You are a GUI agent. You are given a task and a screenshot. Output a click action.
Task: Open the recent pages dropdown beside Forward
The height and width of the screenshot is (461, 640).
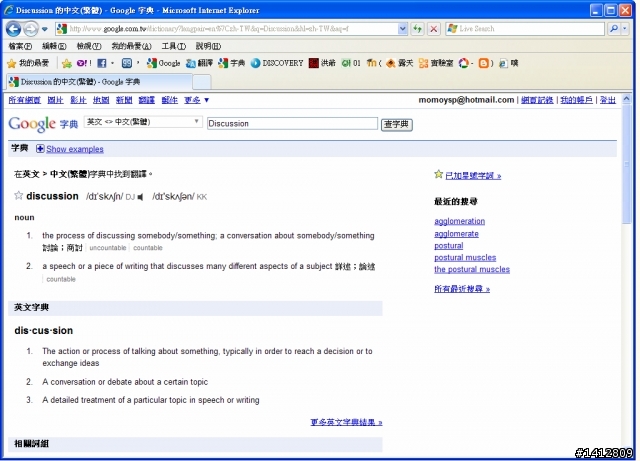point(44,29)
